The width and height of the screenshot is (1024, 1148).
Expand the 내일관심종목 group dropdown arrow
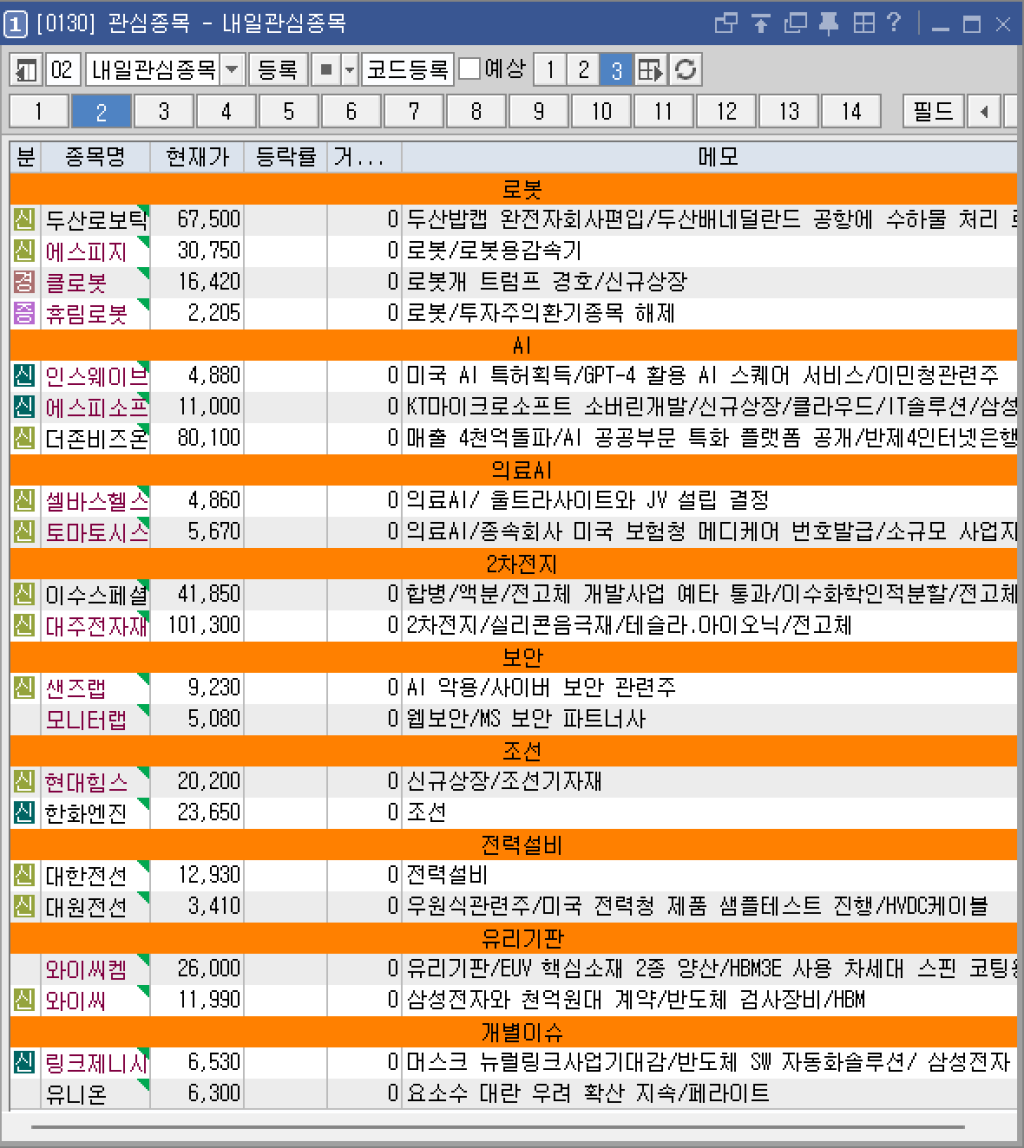tap(232, 70)
